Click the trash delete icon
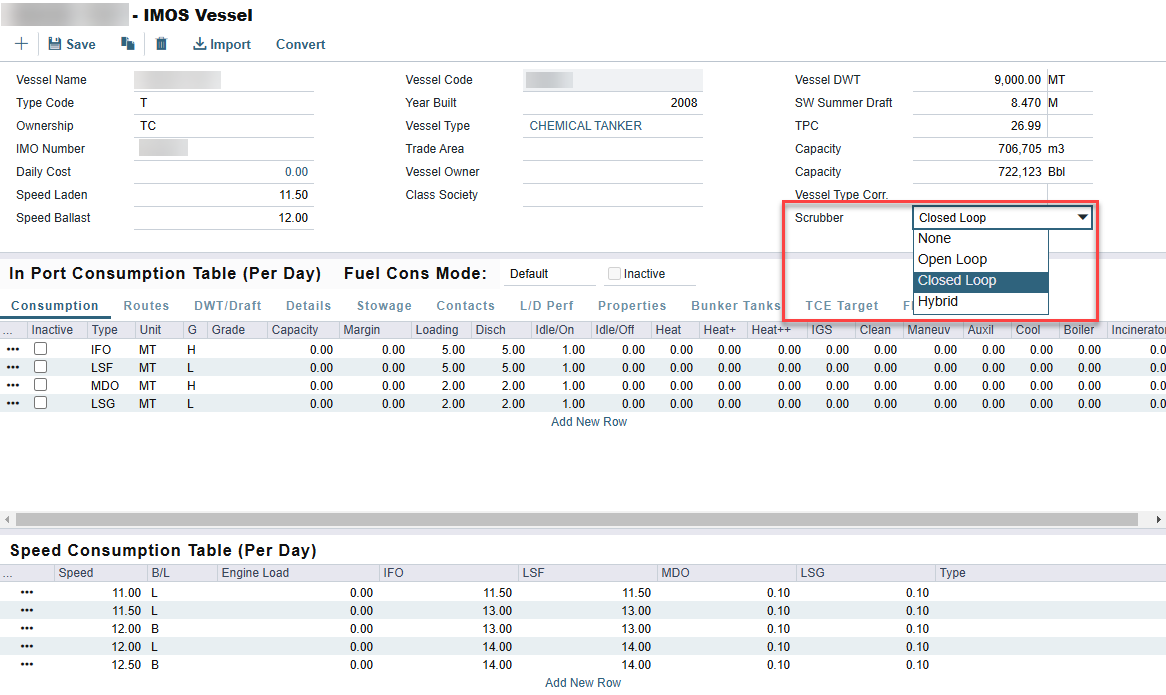1166x695 pixels. click(x=161, y=44)
